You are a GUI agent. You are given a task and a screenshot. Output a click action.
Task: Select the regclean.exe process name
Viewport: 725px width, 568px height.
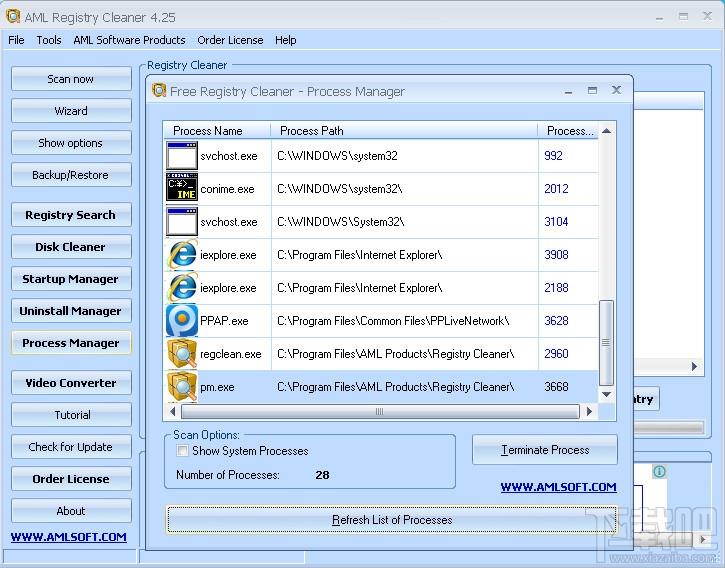click(x=231, y=354)
